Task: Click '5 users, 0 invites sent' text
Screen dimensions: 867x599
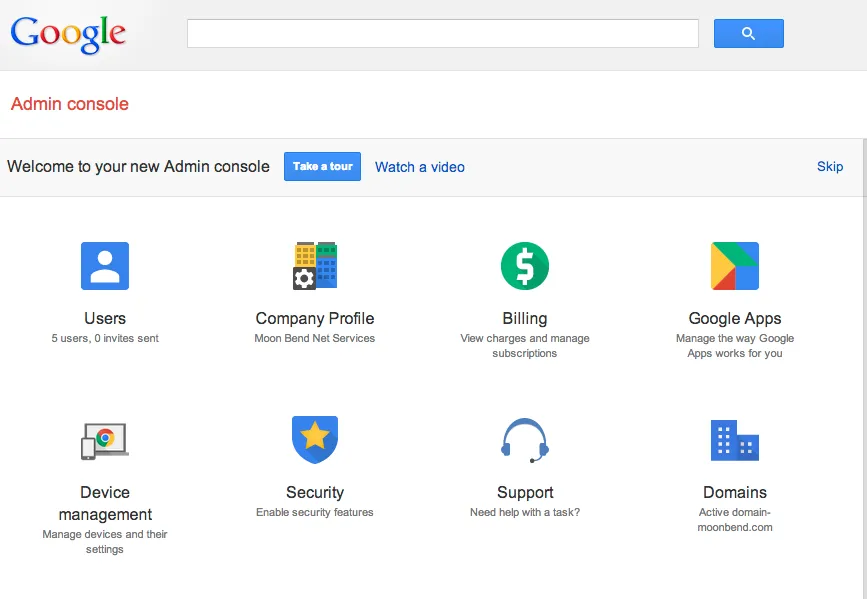Action: (x=105, y=338)
